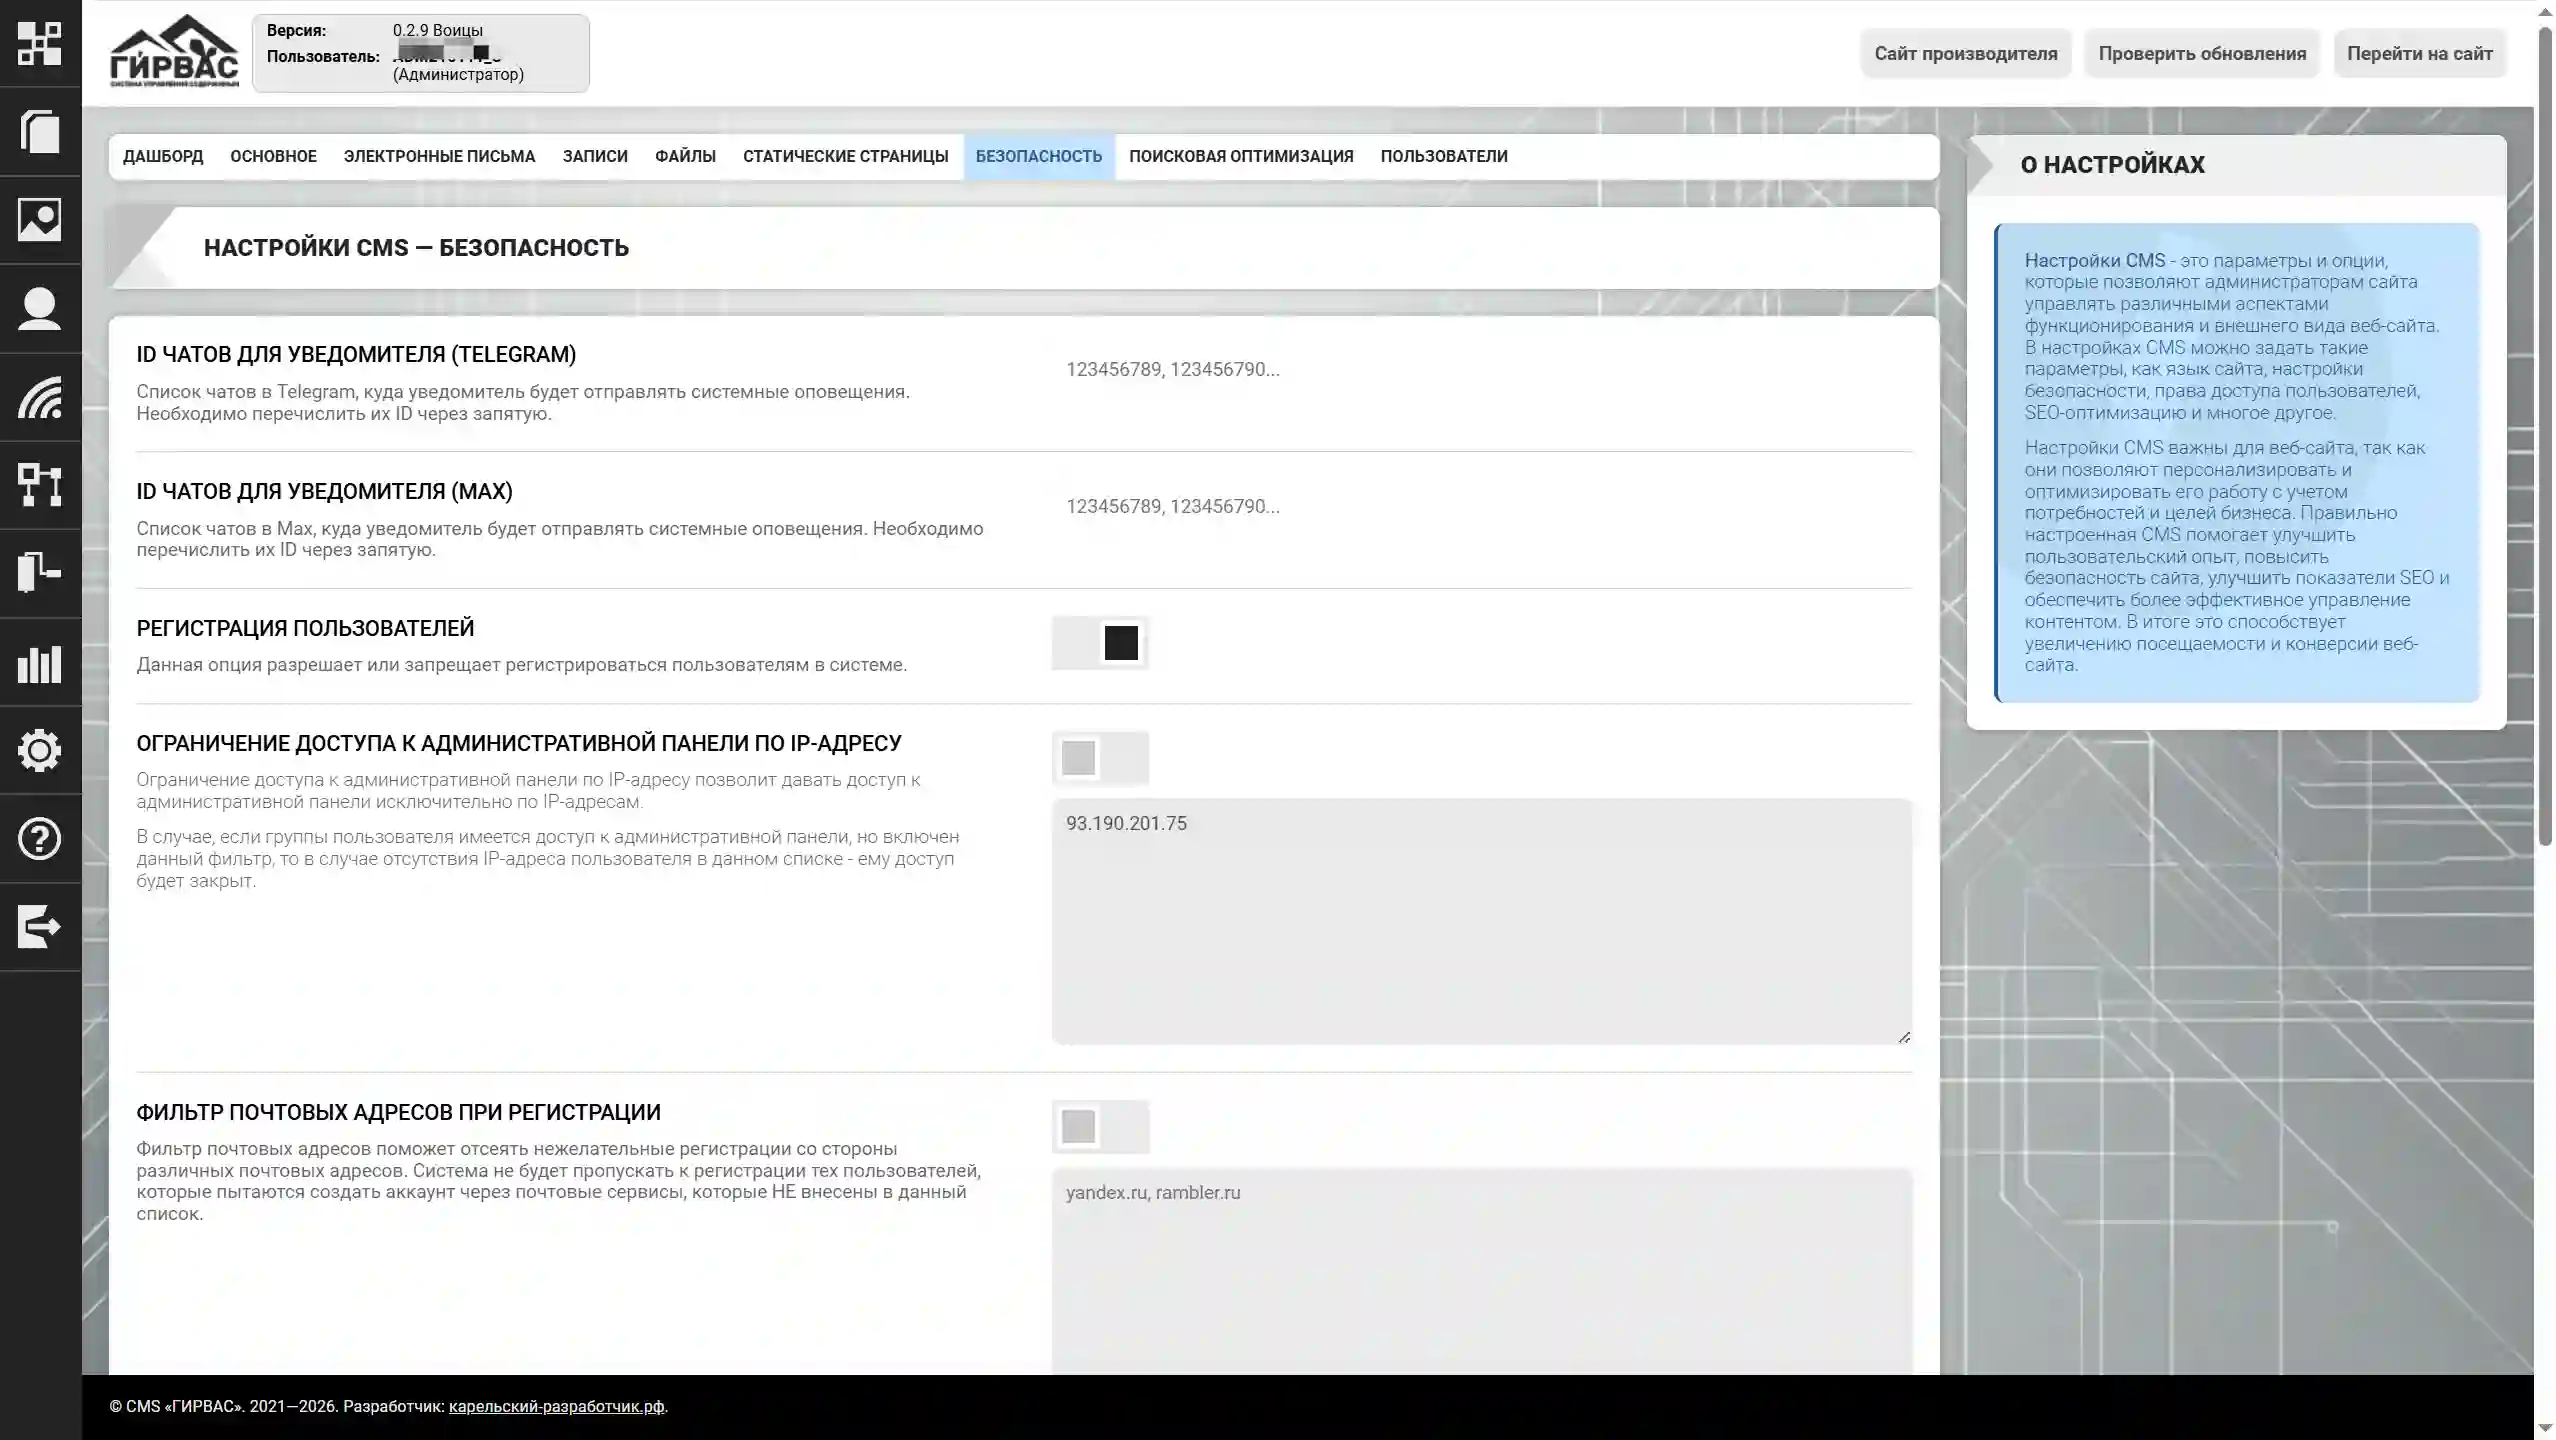The width and height of the screenshot is (2556, 1440).
Task: Select the pages icon in the sidebar
Action: [40, 133]
